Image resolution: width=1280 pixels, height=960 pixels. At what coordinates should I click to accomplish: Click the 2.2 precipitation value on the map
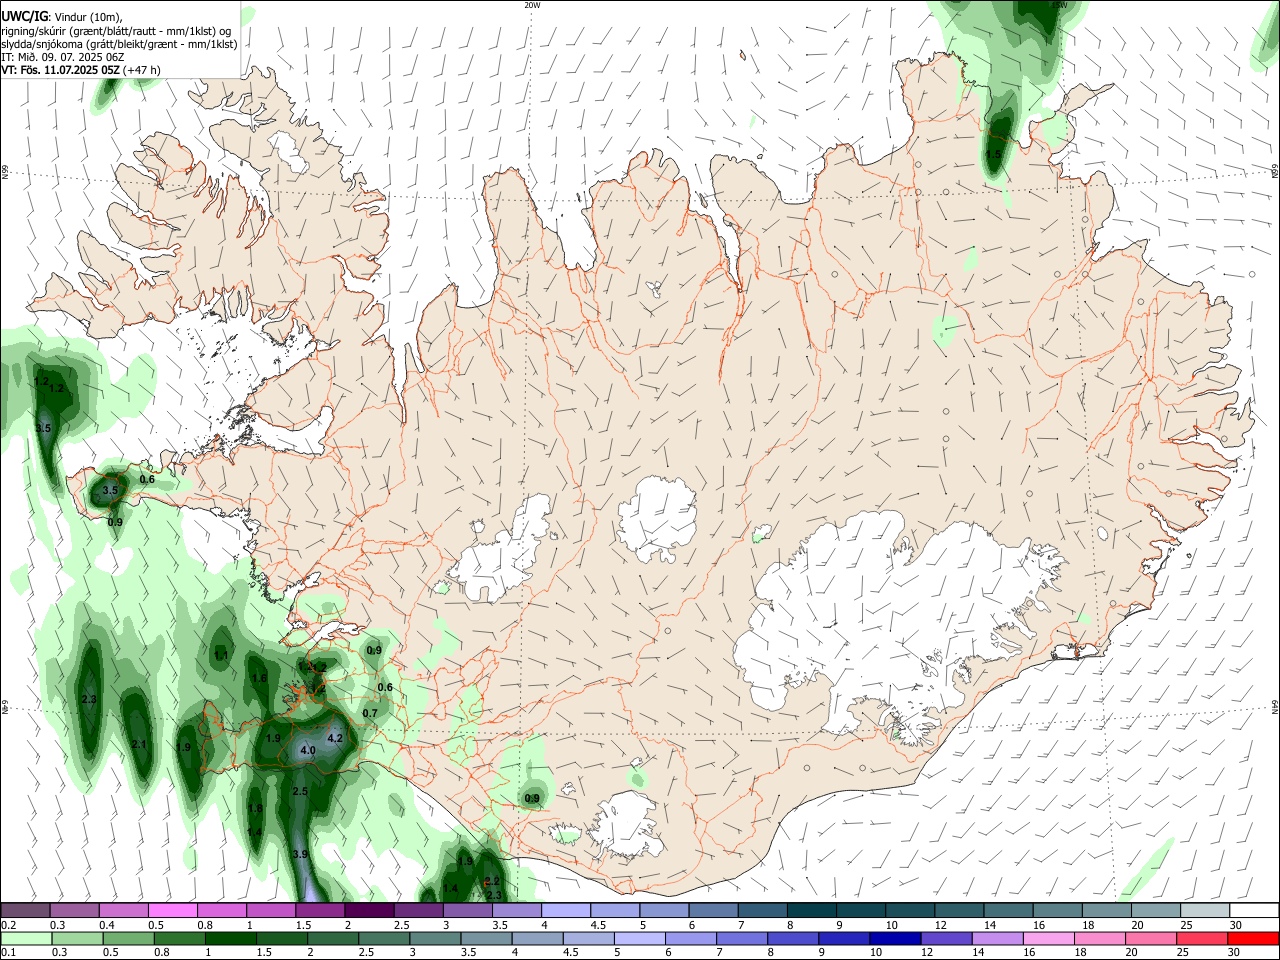[492, 881]
